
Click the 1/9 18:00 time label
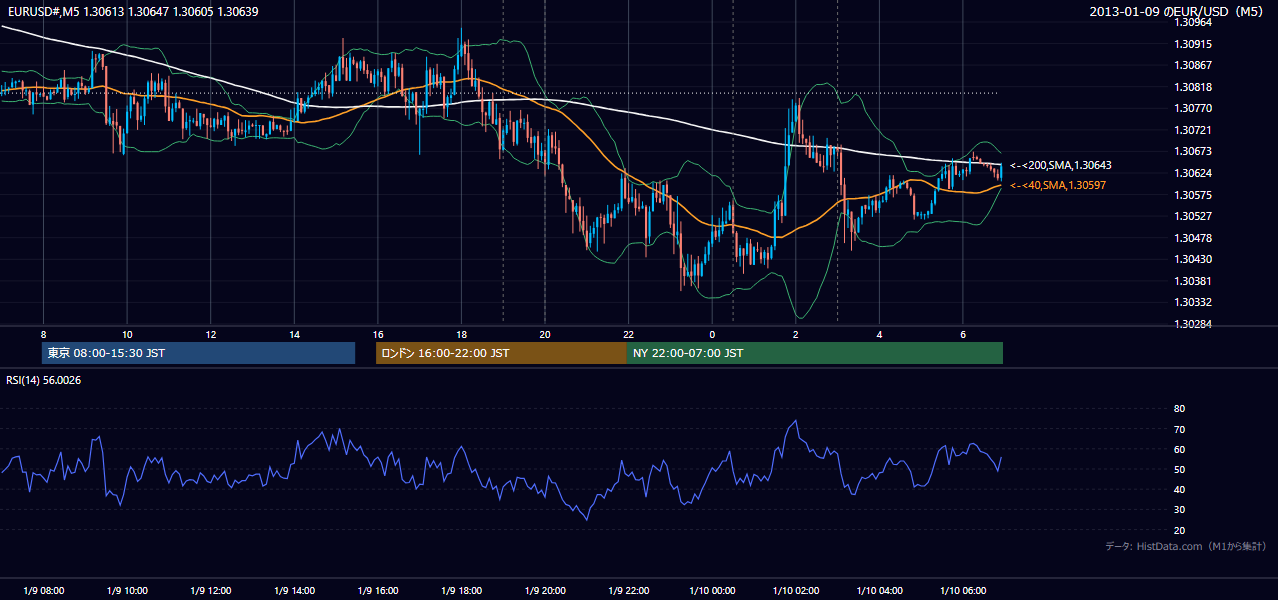click(x=461, y=591)
